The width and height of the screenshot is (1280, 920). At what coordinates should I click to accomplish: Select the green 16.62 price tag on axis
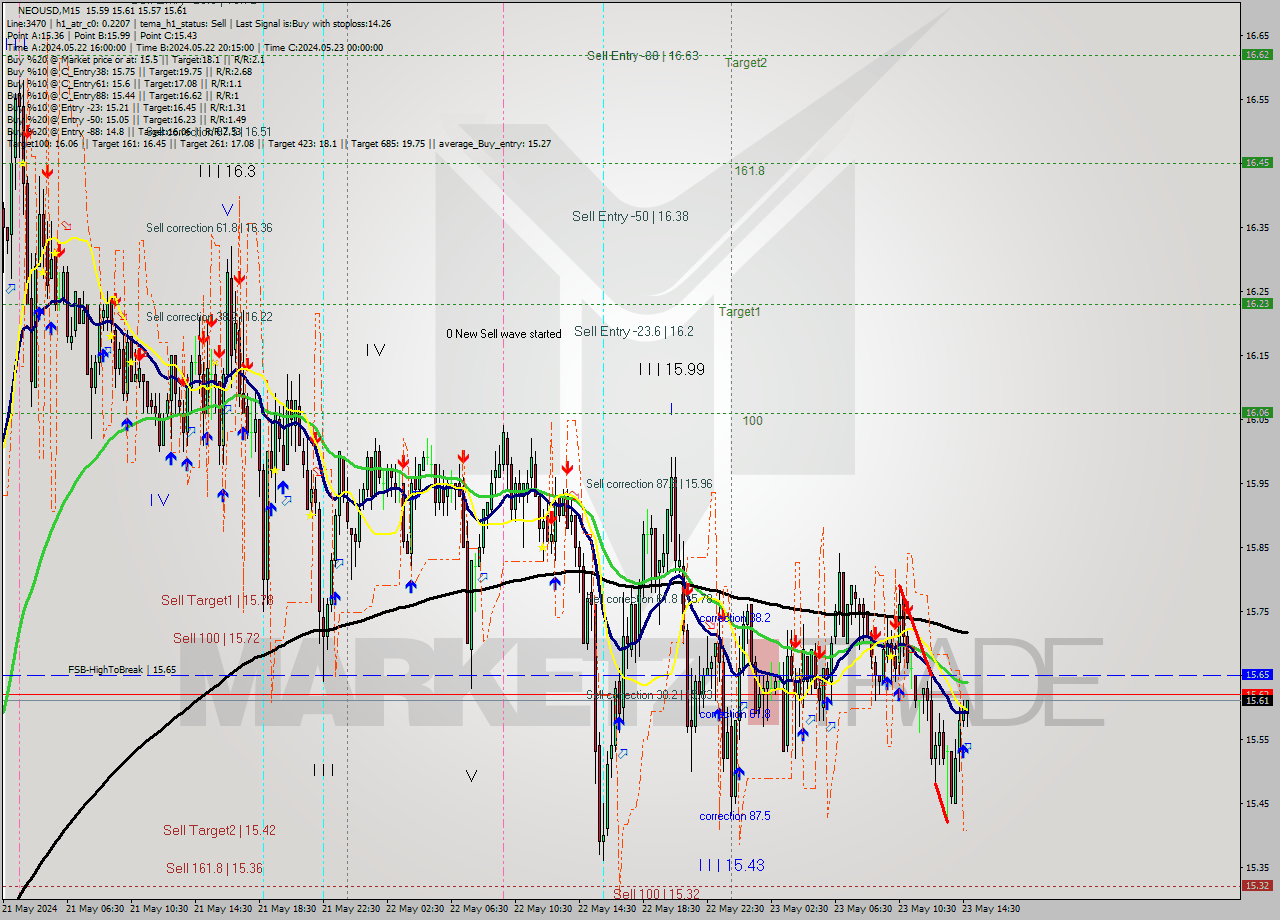tap(1257, 55)
